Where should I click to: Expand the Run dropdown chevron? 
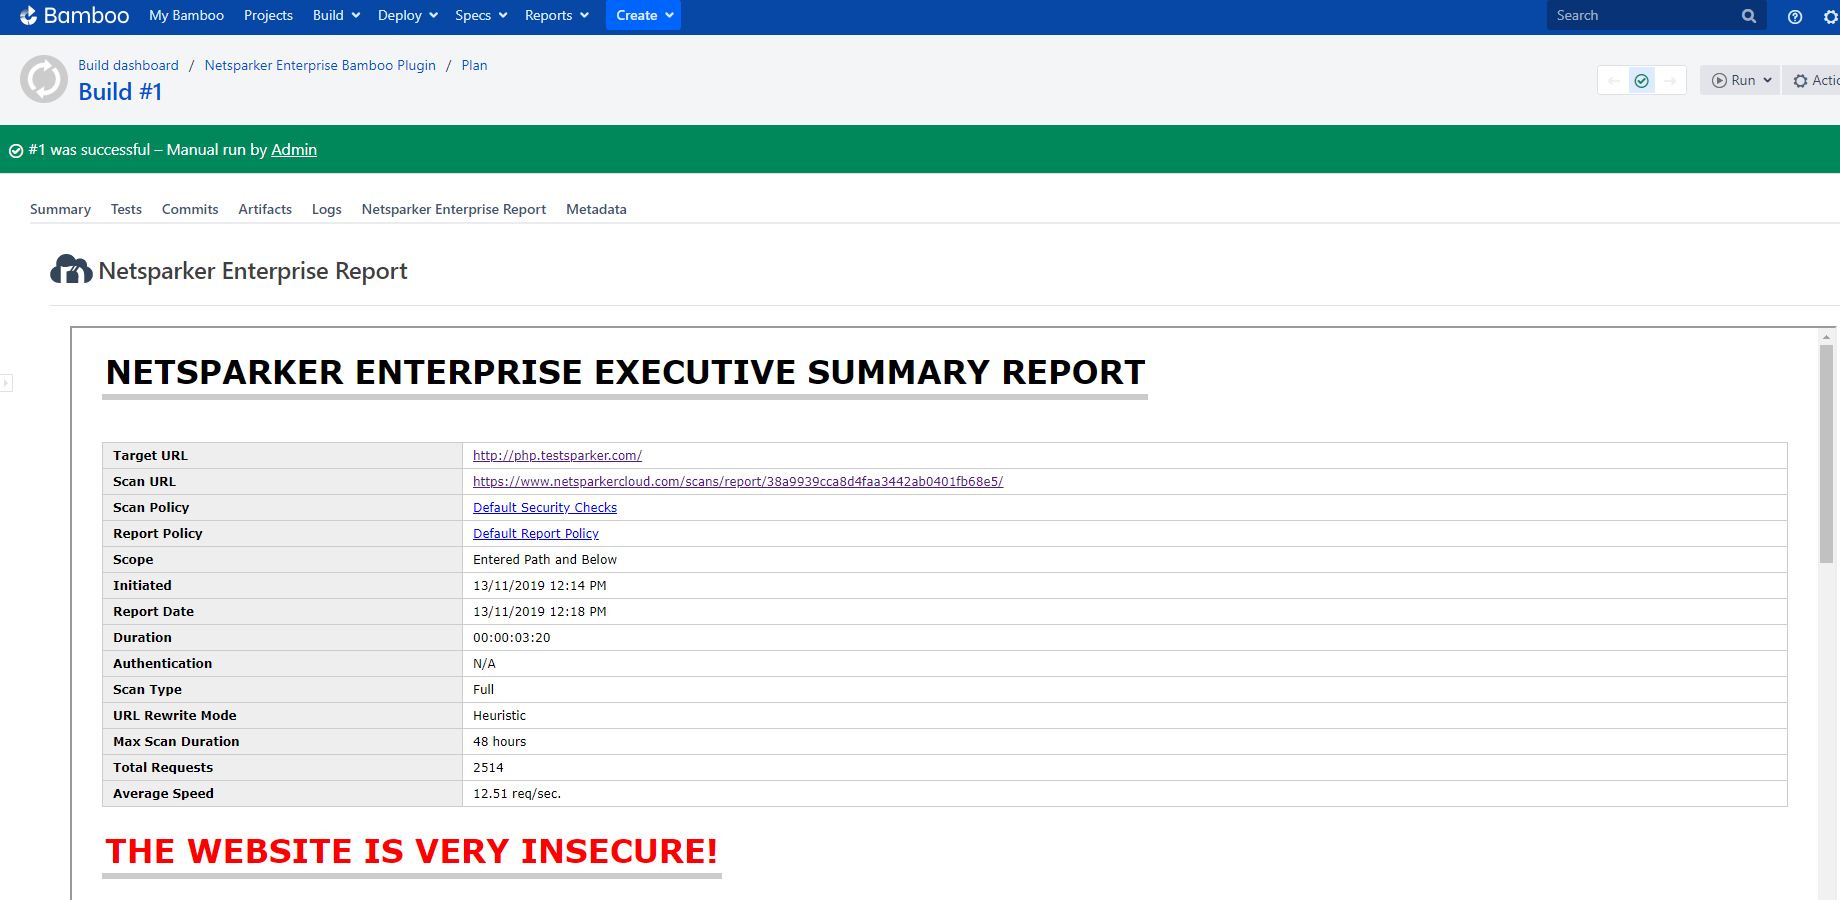(1767, 81)
